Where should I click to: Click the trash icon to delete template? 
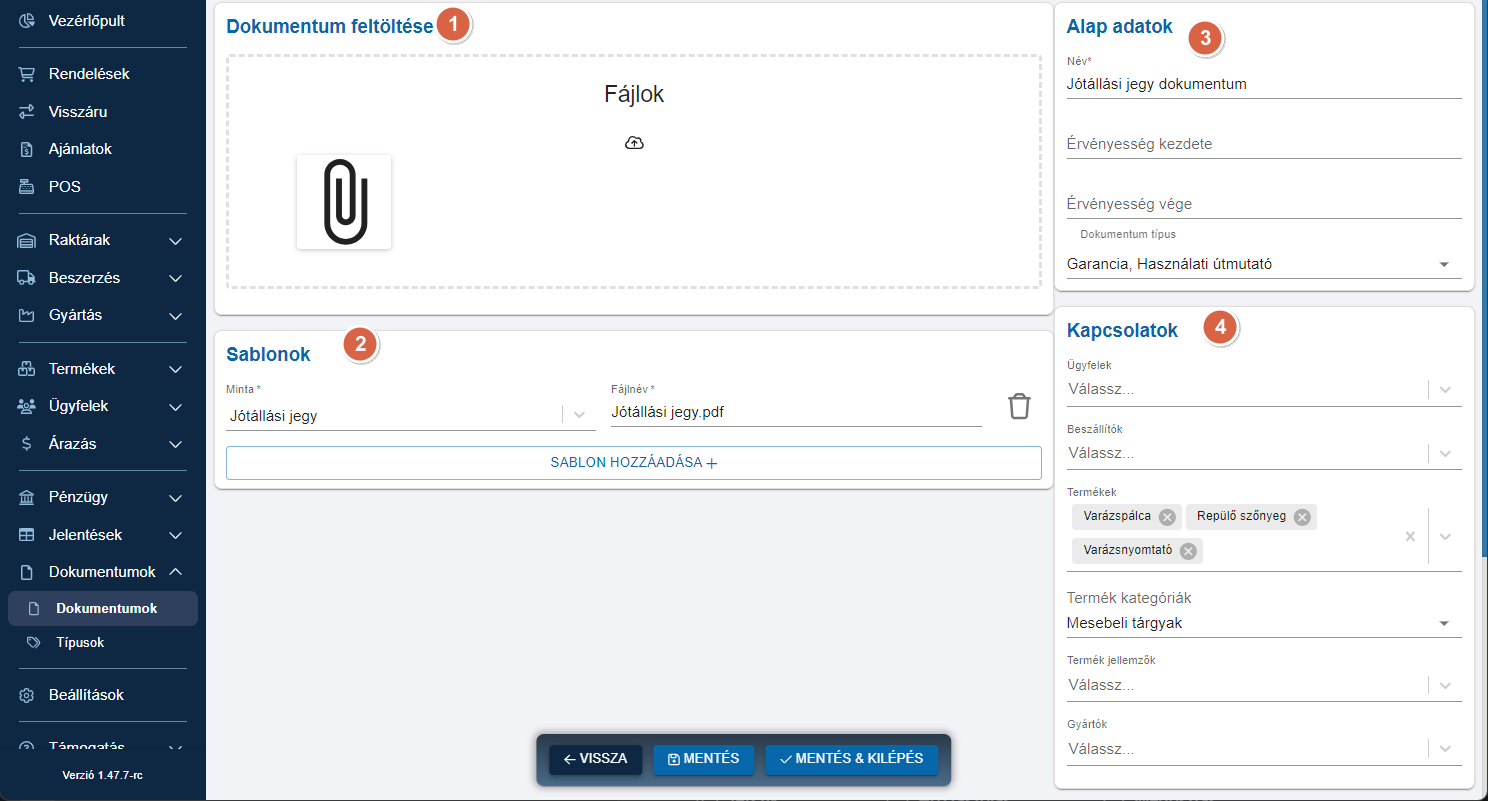point(1018,407)
